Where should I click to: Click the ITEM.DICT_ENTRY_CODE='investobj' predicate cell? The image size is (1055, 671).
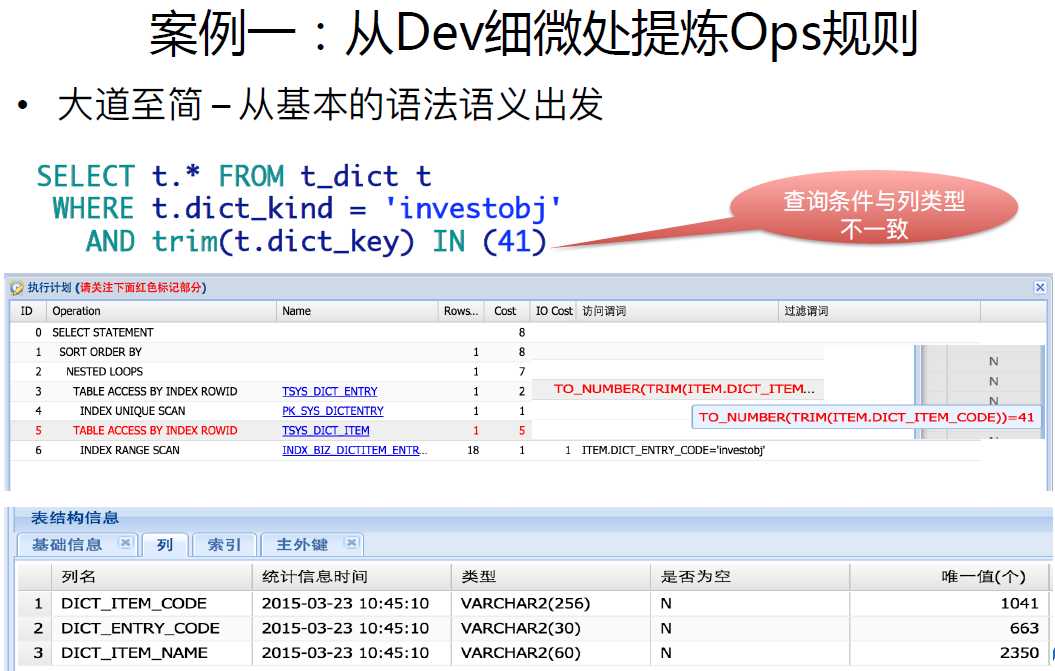coord(673,450)
